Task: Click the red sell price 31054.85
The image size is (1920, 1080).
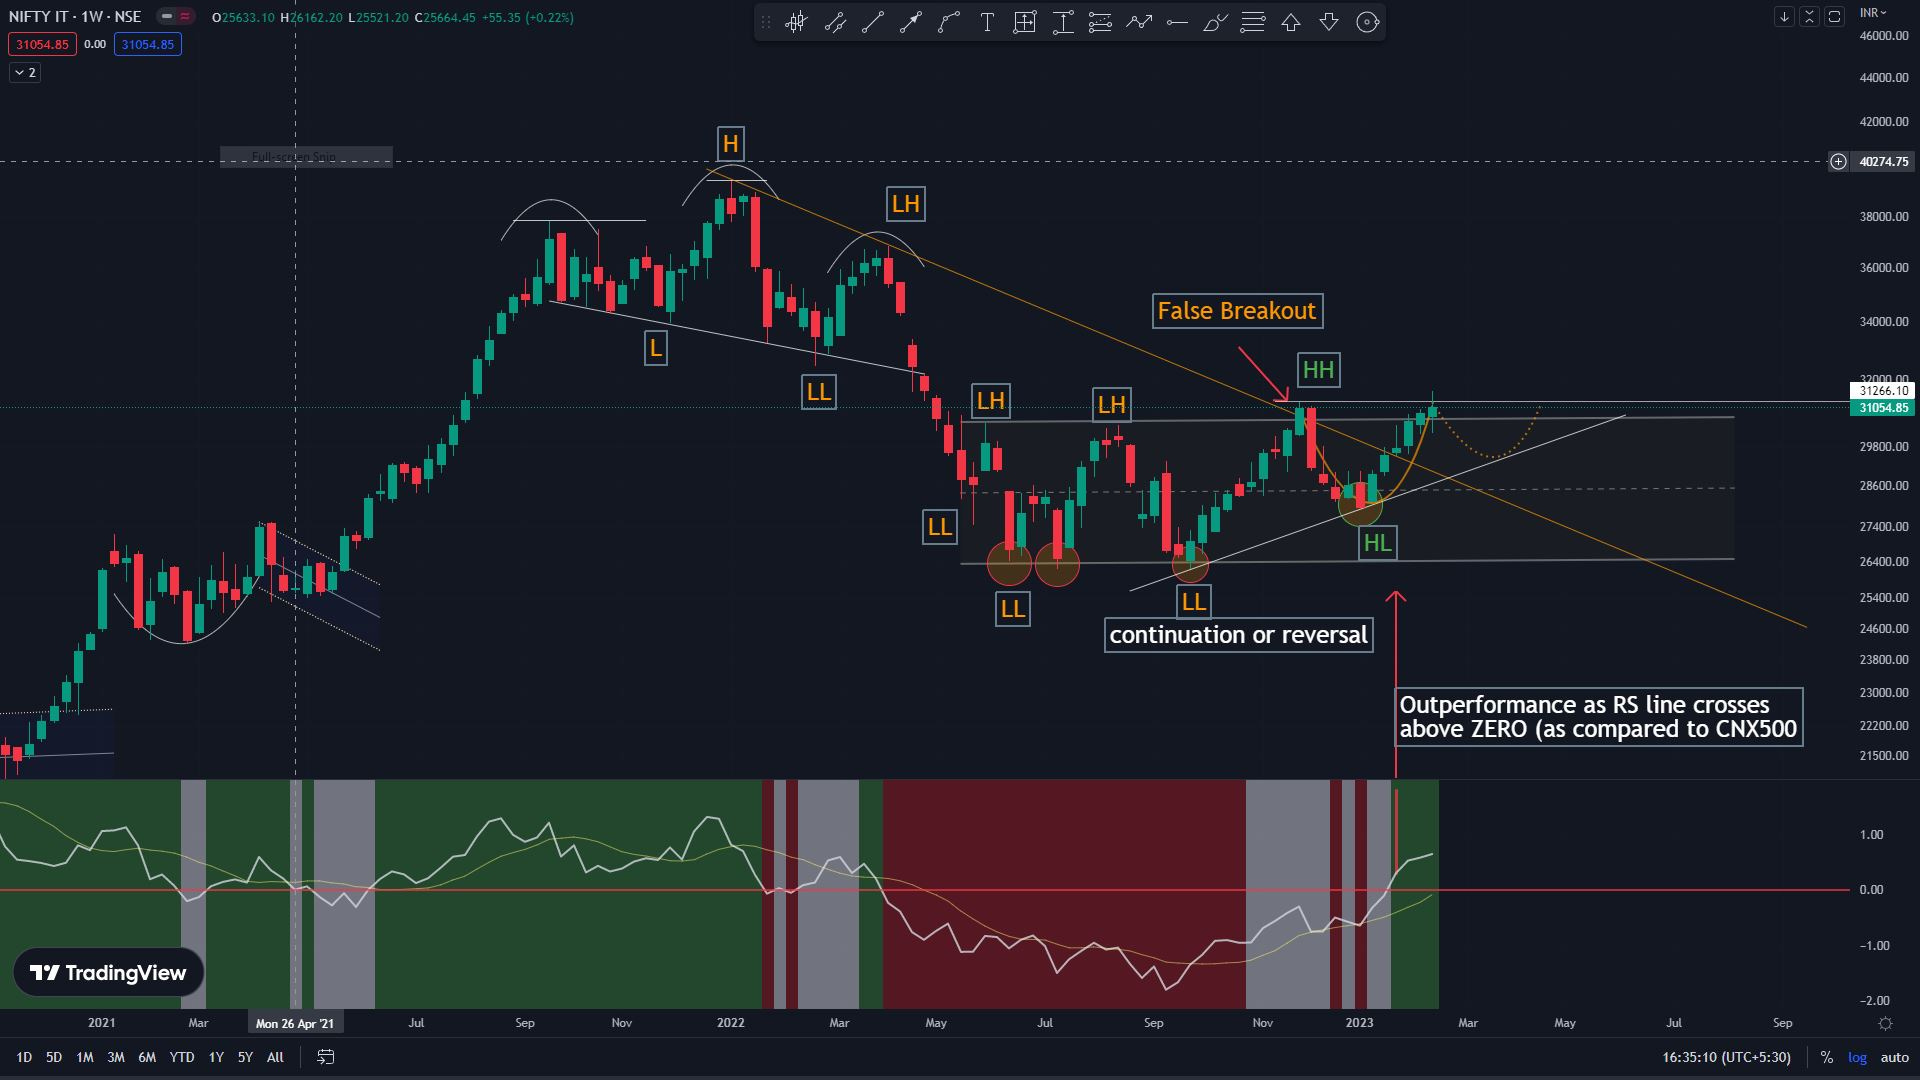Action: (x=42, y=44)
